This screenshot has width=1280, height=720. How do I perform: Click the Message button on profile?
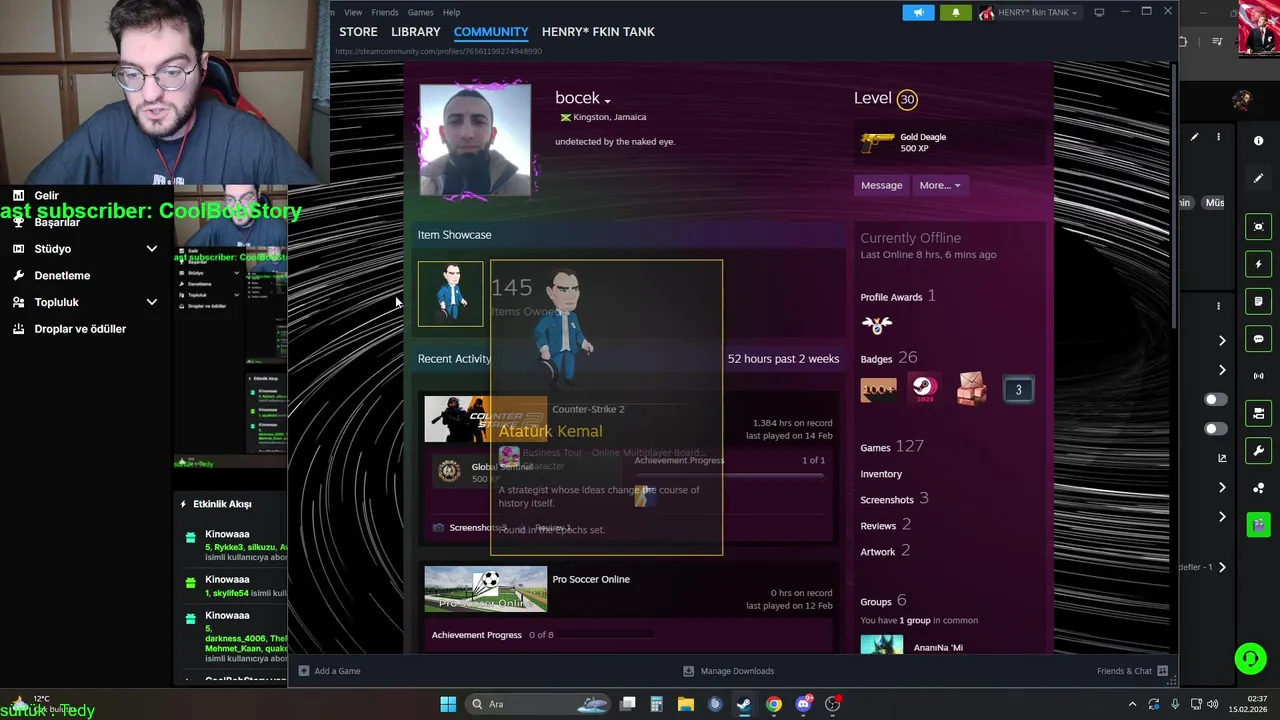coord(882,185)
